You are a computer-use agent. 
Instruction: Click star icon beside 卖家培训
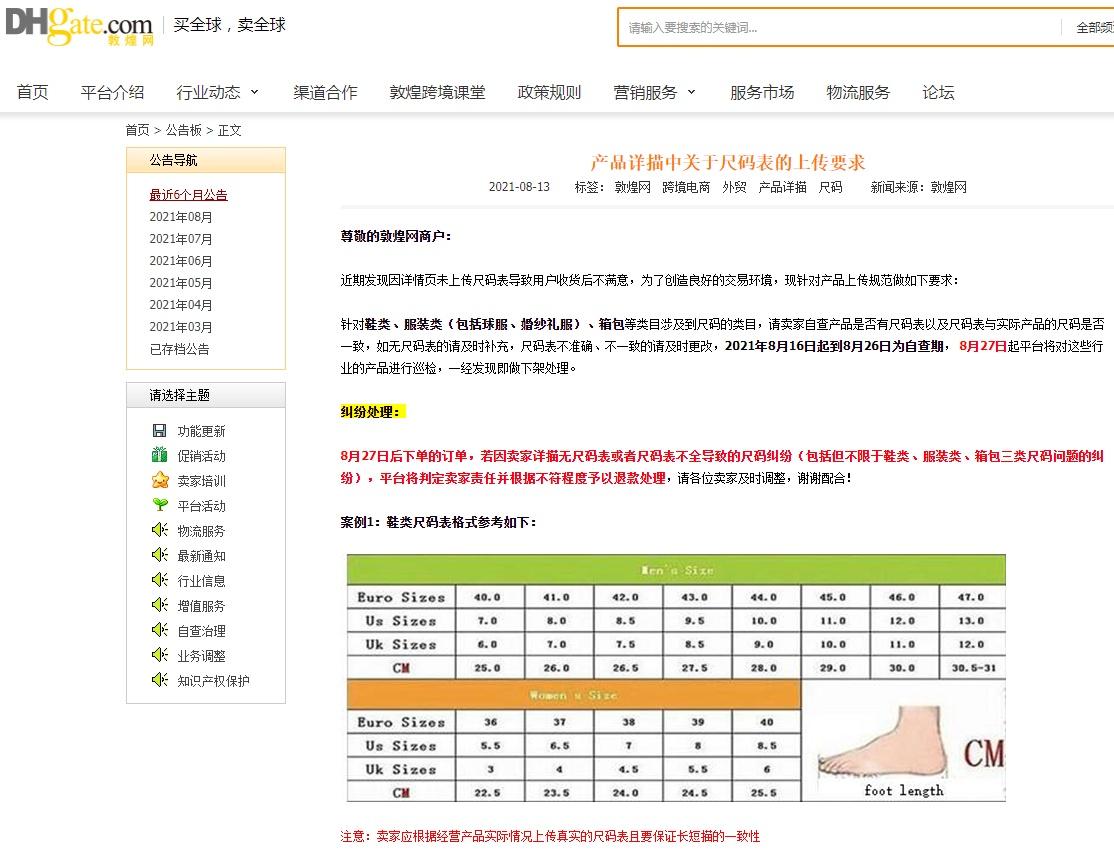tap(159, 481)
